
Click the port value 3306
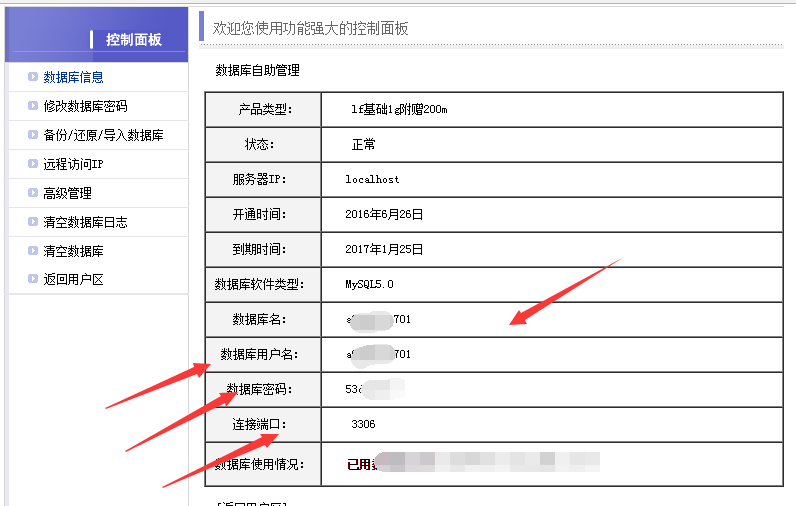click(x=363, y=424)
